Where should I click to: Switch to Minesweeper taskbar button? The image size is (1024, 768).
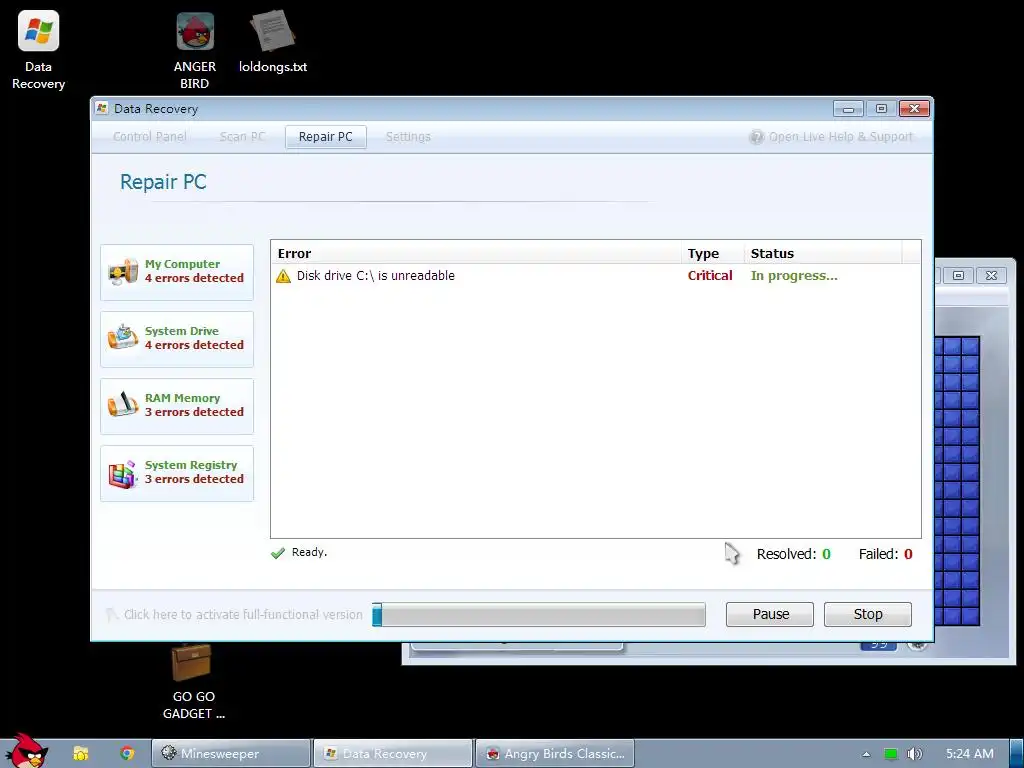click(x=231, y=754)
